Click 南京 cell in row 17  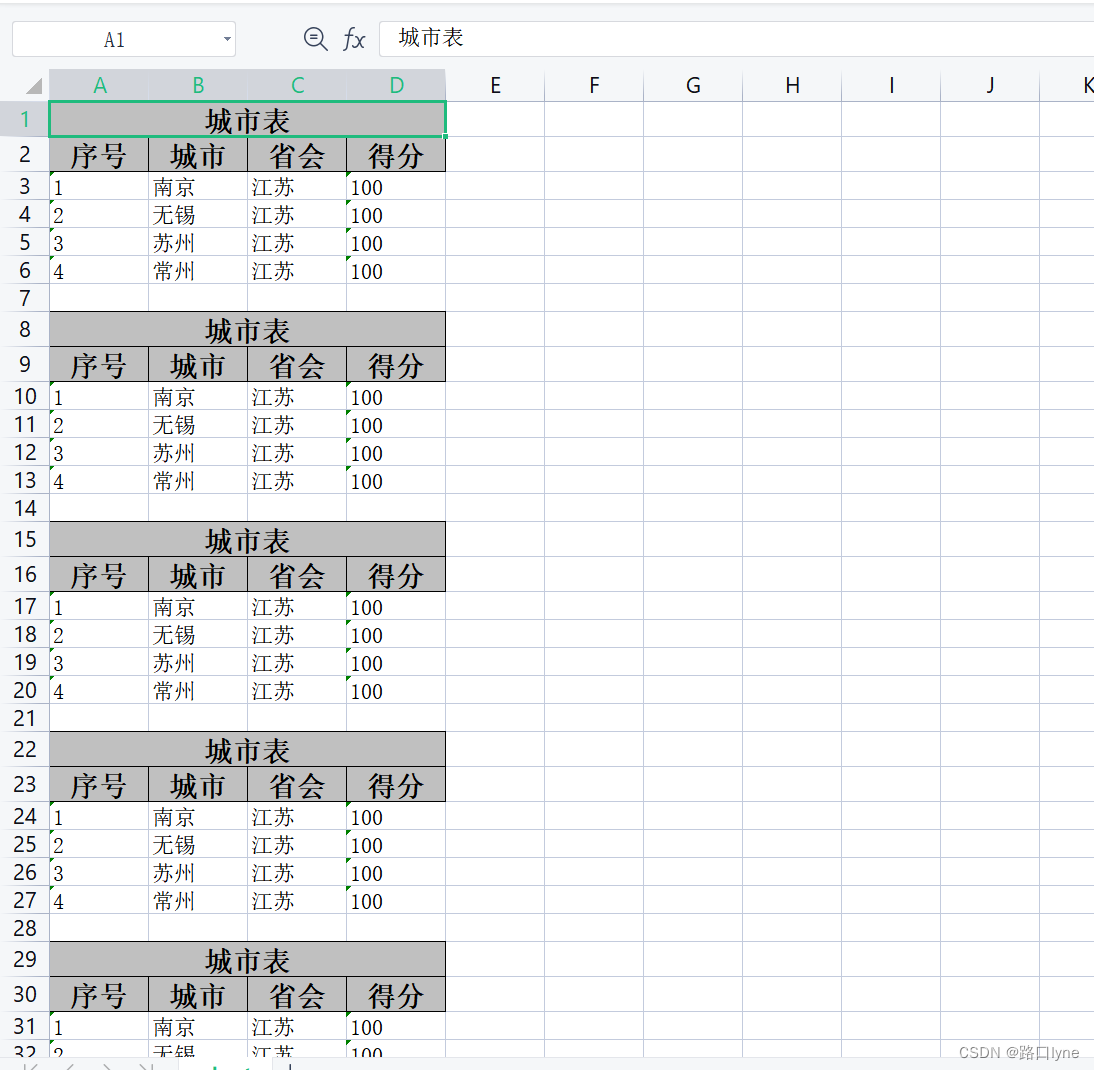click(198, 606)
